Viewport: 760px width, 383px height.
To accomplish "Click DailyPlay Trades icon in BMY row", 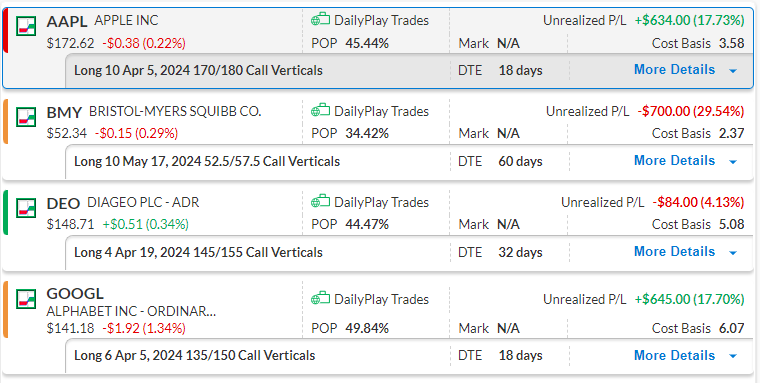I will (x=320, y=111).
